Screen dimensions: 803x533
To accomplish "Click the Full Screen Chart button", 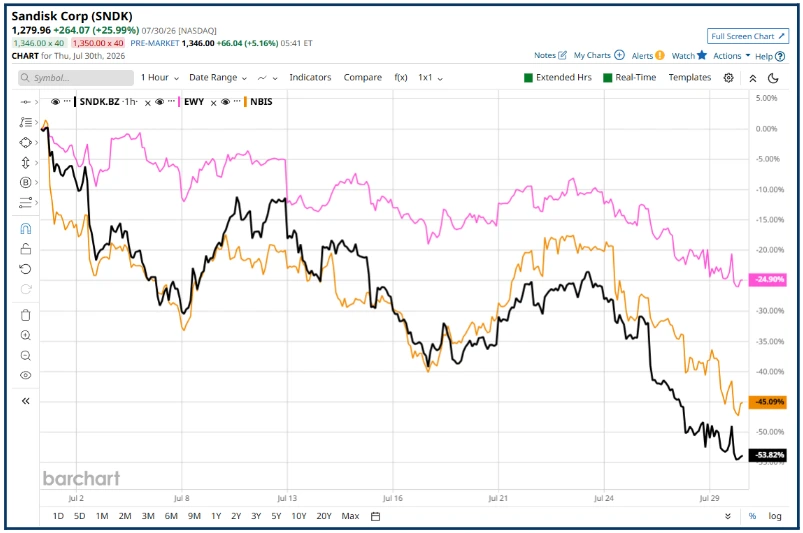I will pos(748,36).
